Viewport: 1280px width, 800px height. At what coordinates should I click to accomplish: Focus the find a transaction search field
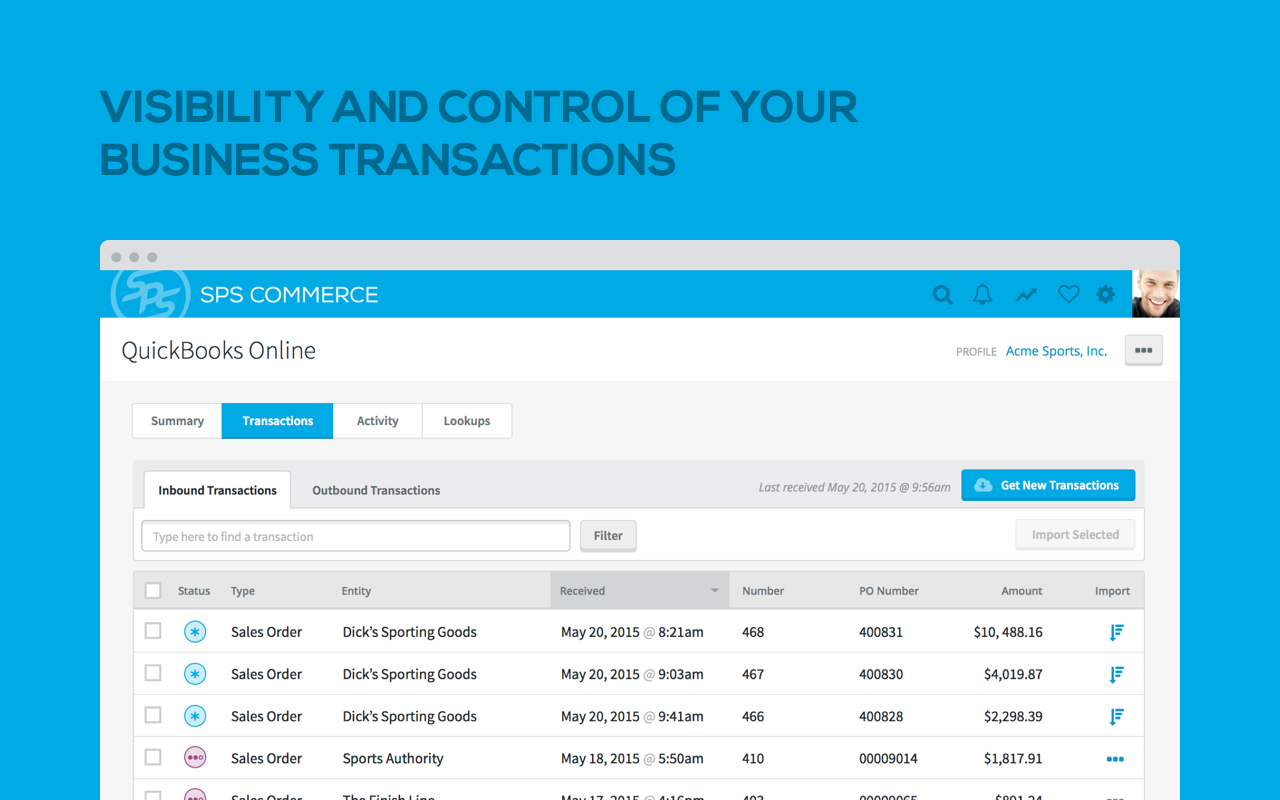[356, 536]
